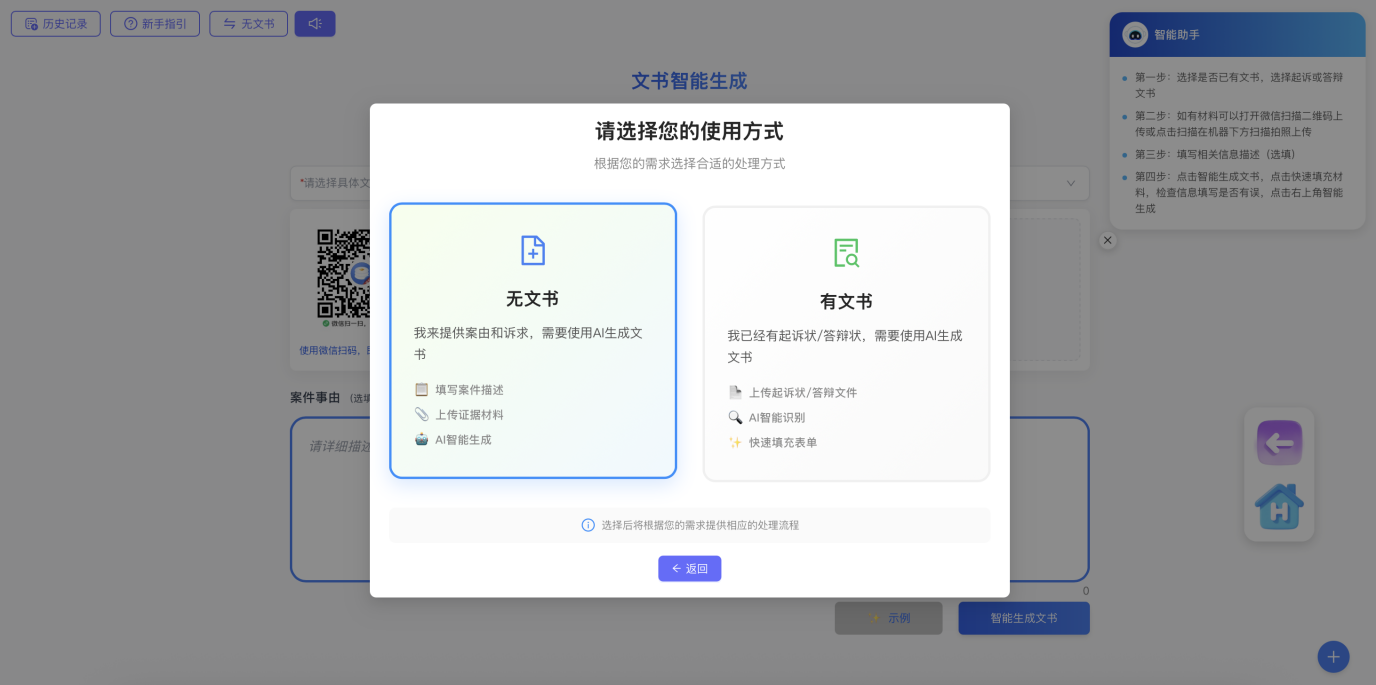Viewport: 1376px width, 685px height.
Task: Click the voice broadcast speaker icon in top toolbar
Action: pyautogui.click(x=314, y=23)
